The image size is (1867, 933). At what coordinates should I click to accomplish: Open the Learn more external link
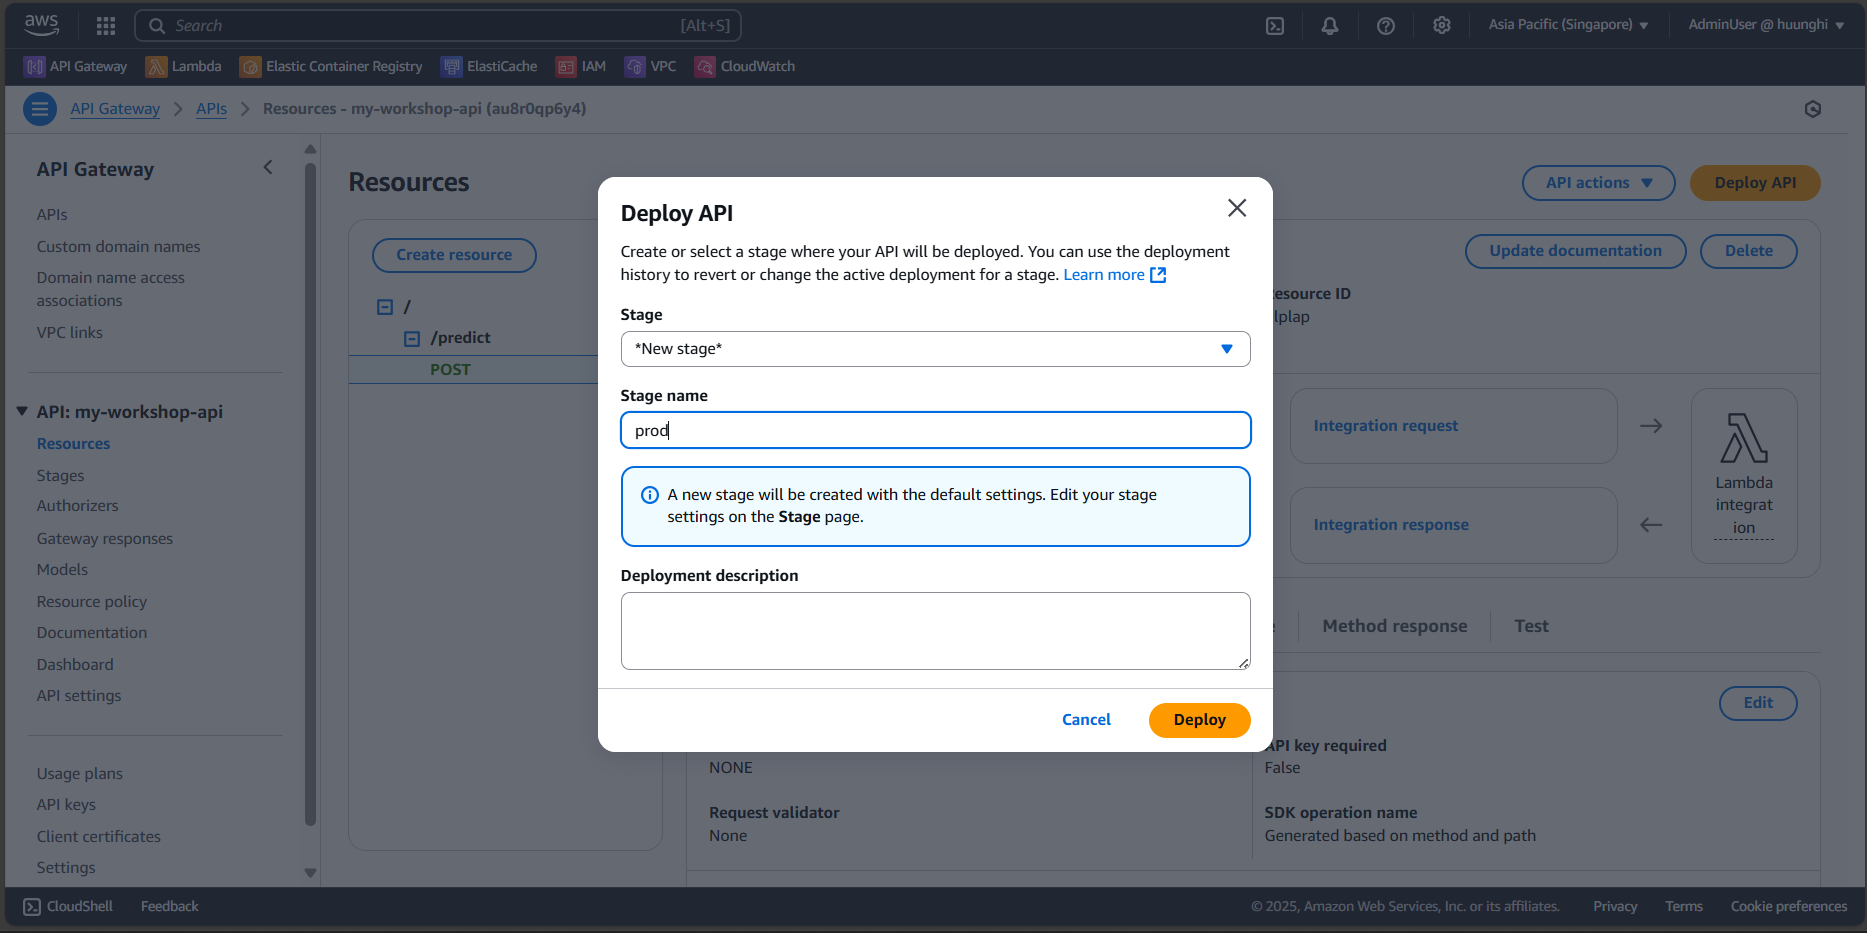point(1114,275)
